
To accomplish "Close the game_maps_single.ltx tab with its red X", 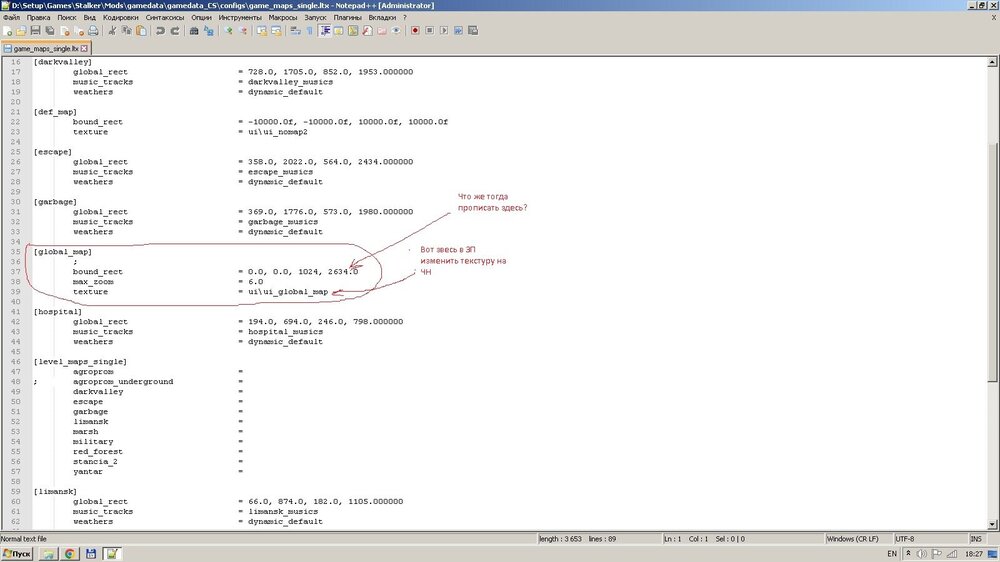I will (x=85, y=47).
